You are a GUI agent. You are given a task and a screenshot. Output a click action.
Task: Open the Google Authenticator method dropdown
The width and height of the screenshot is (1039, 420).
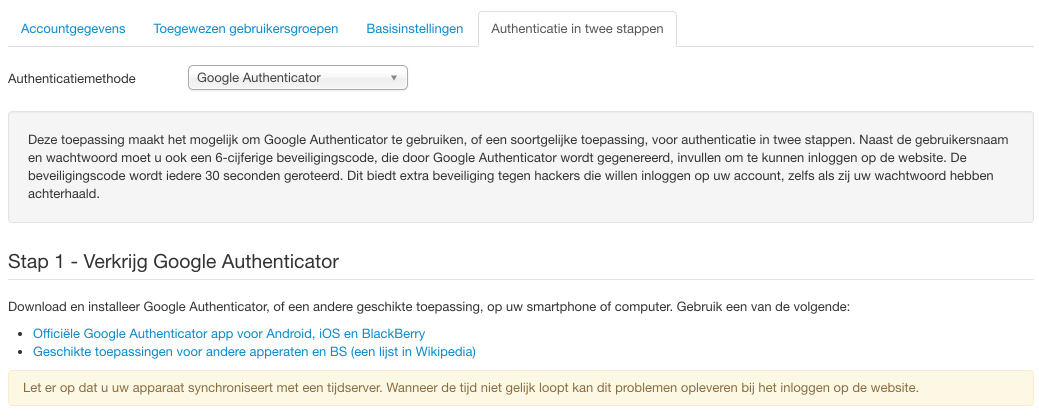coord(290,77)
